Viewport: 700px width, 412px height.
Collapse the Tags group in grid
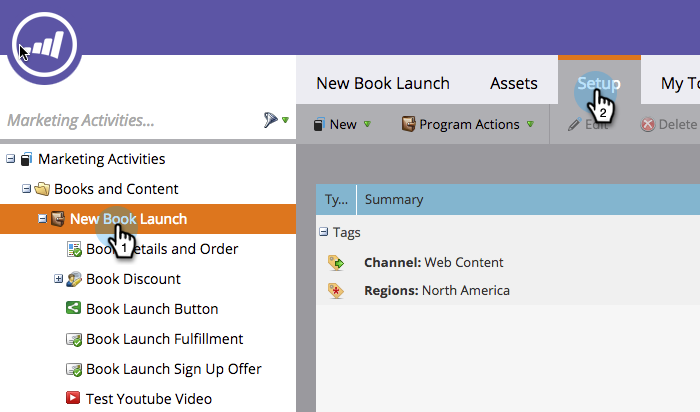[324, 232]
